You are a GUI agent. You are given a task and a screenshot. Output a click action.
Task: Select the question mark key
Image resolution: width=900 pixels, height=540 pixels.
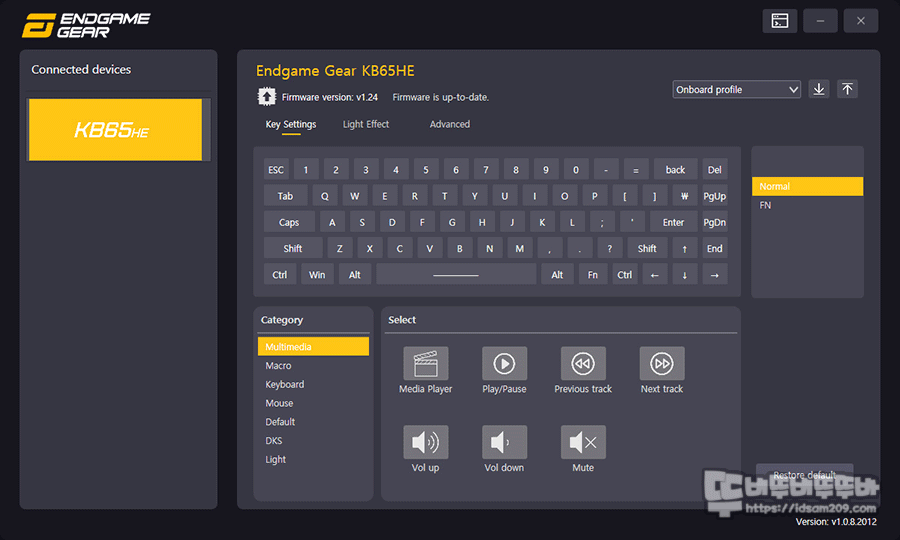tap(610, 248)
